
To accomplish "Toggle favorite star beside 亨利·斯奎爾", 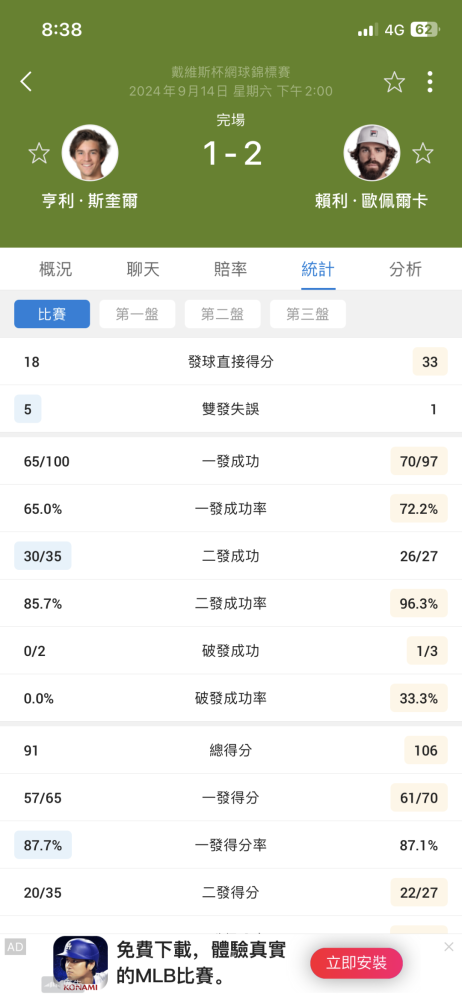I will coord(39,153).
